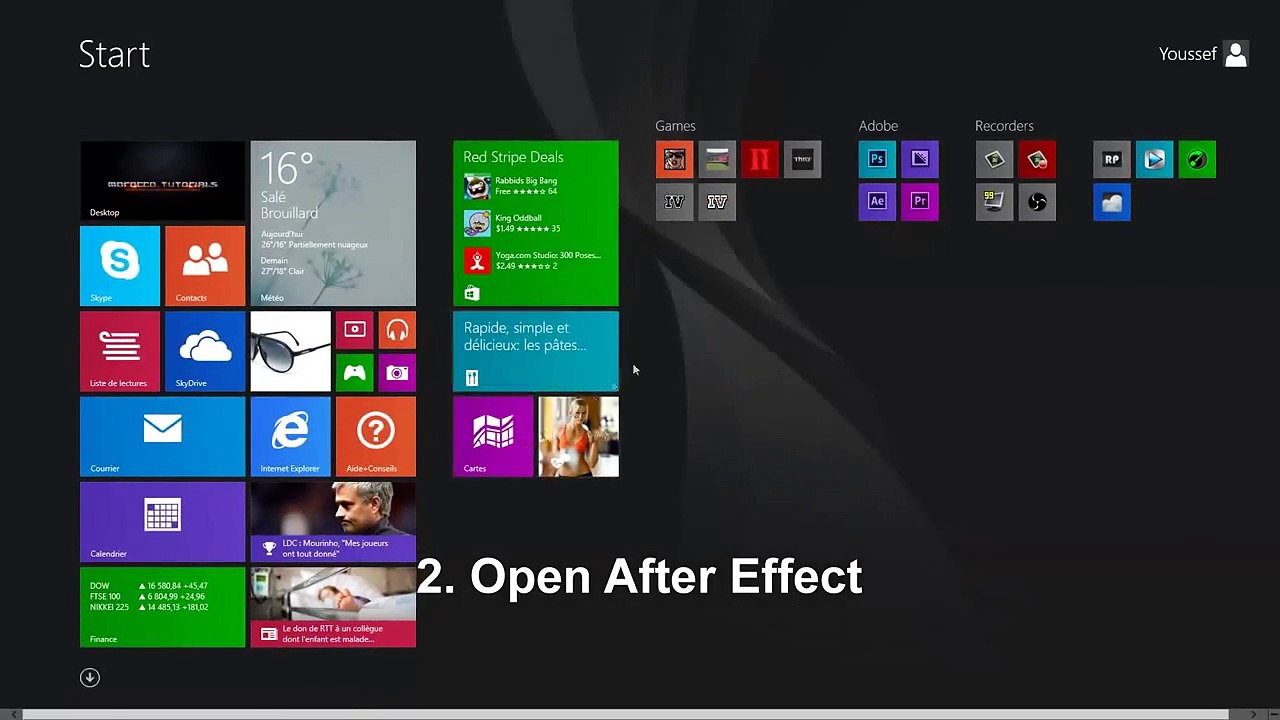Open the news tile about 'don de RTT'
The width and height of the screenshot is (1280, 720).
(333, 607)
